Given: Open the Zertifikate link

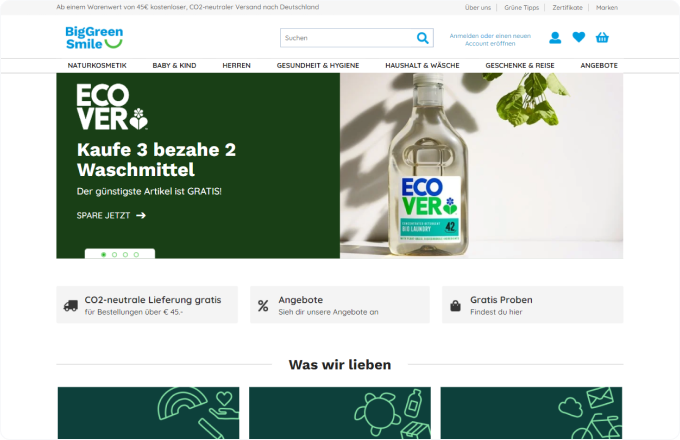Looking at the screenshot, I should click(567, 7).
